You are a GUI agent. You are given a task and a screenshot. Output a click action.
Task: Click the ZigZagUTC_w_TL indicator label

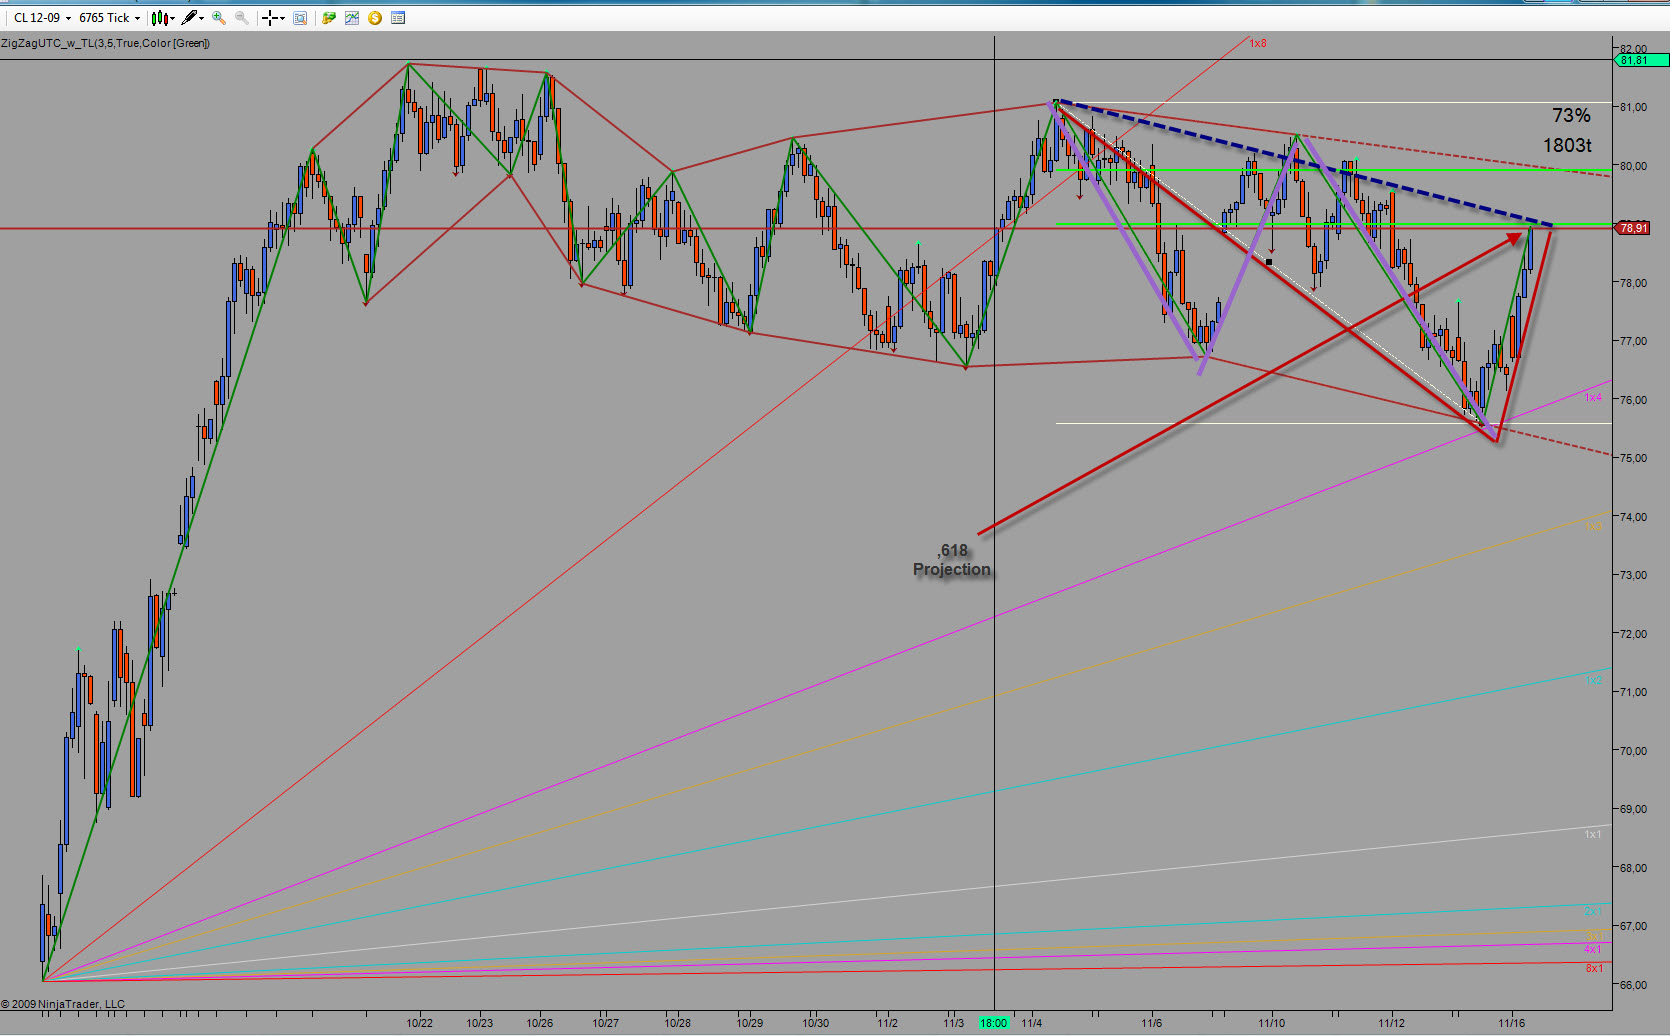[x=105, y=43]
